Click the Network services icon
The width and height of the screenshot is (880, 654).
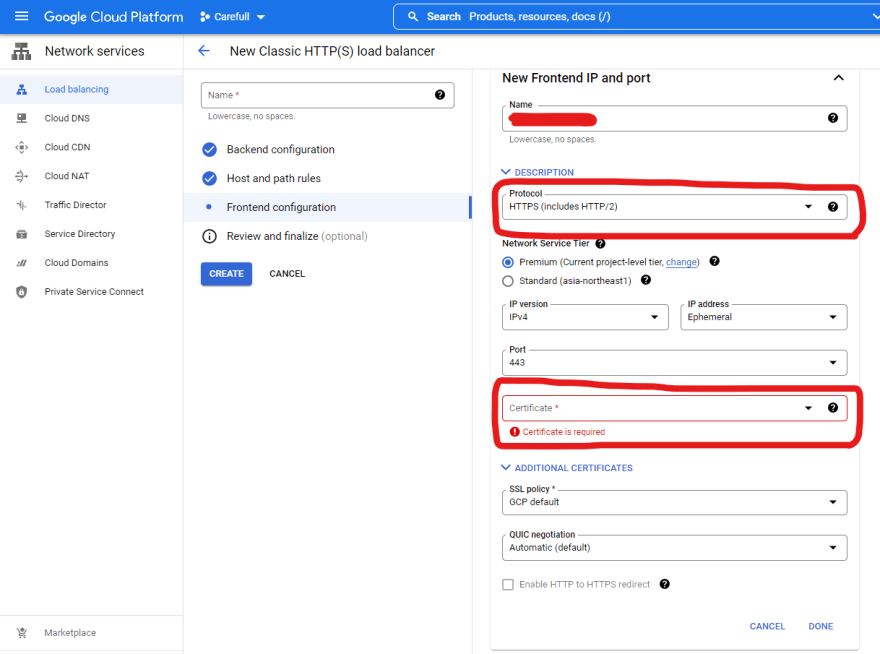point(21,51)
